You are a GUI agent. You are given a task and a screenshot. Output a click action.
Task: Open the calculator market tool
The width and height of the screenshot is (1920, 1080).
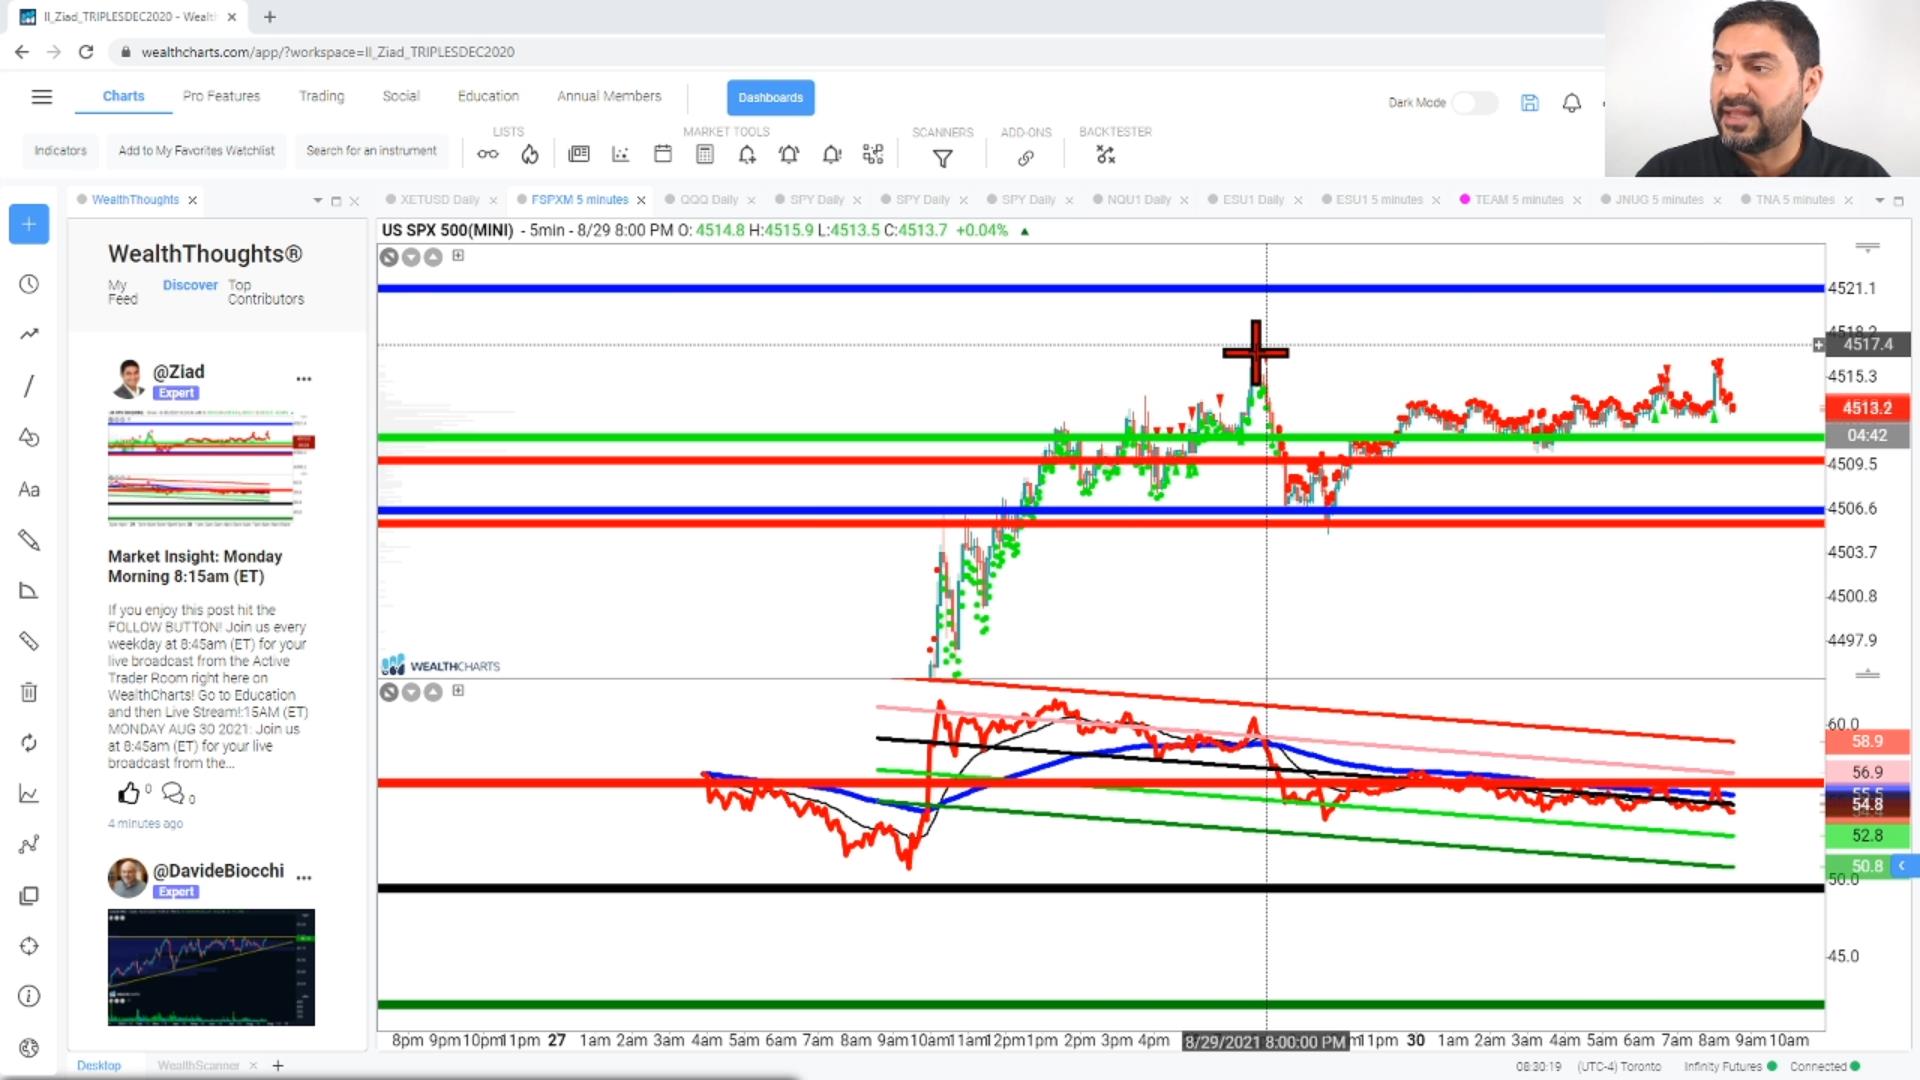(x=705, y=154)
